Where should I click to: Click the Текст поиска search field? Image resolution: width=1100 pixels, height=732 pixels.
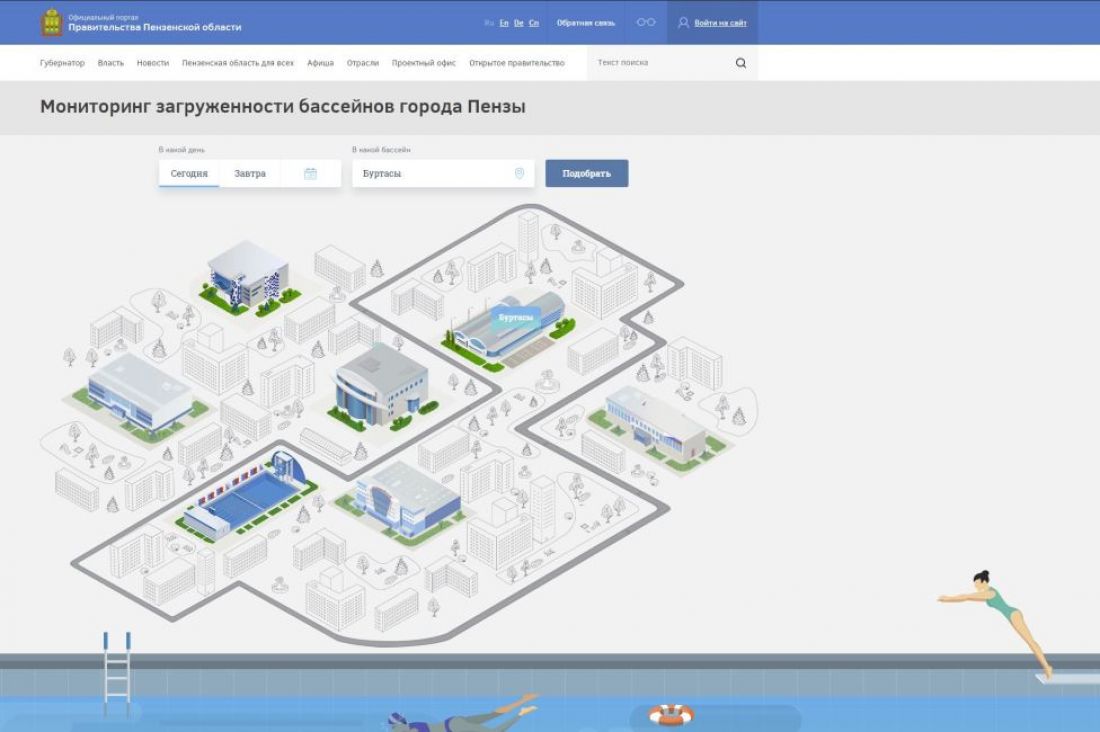pos(660,63)
